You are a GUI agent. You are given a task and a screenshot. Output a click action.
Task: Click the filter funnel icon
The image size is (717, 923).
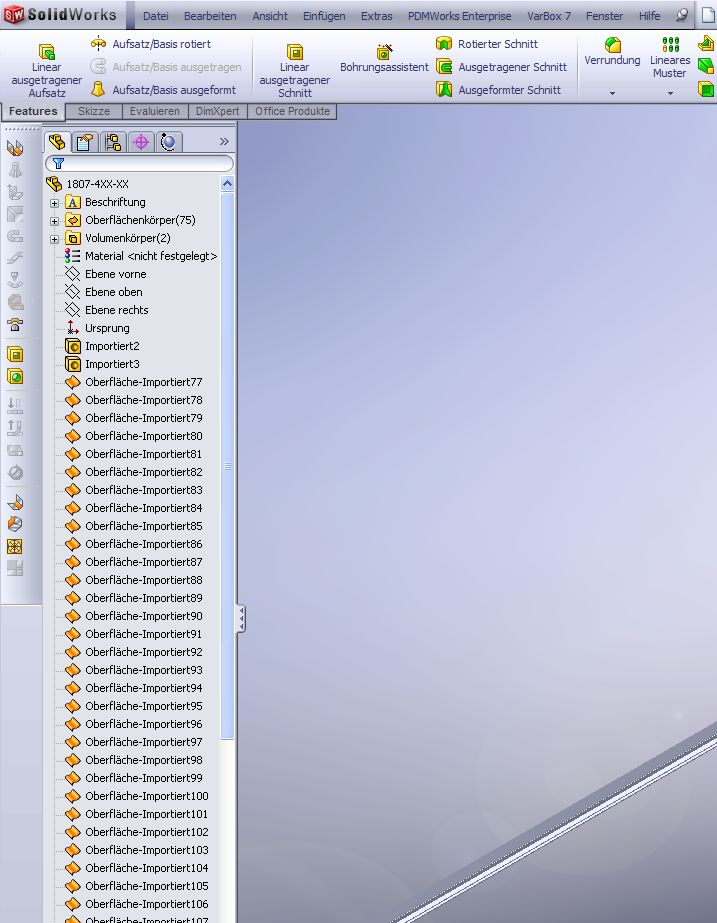point(58,163)
